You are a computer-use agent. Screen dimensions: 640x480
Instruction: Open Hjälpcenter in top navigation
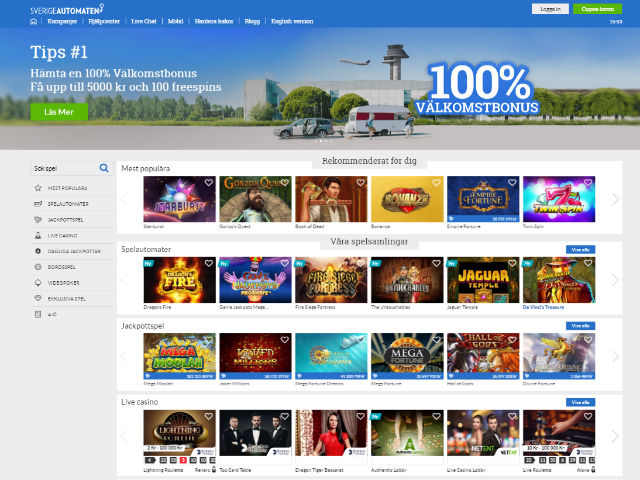point(104,21)
